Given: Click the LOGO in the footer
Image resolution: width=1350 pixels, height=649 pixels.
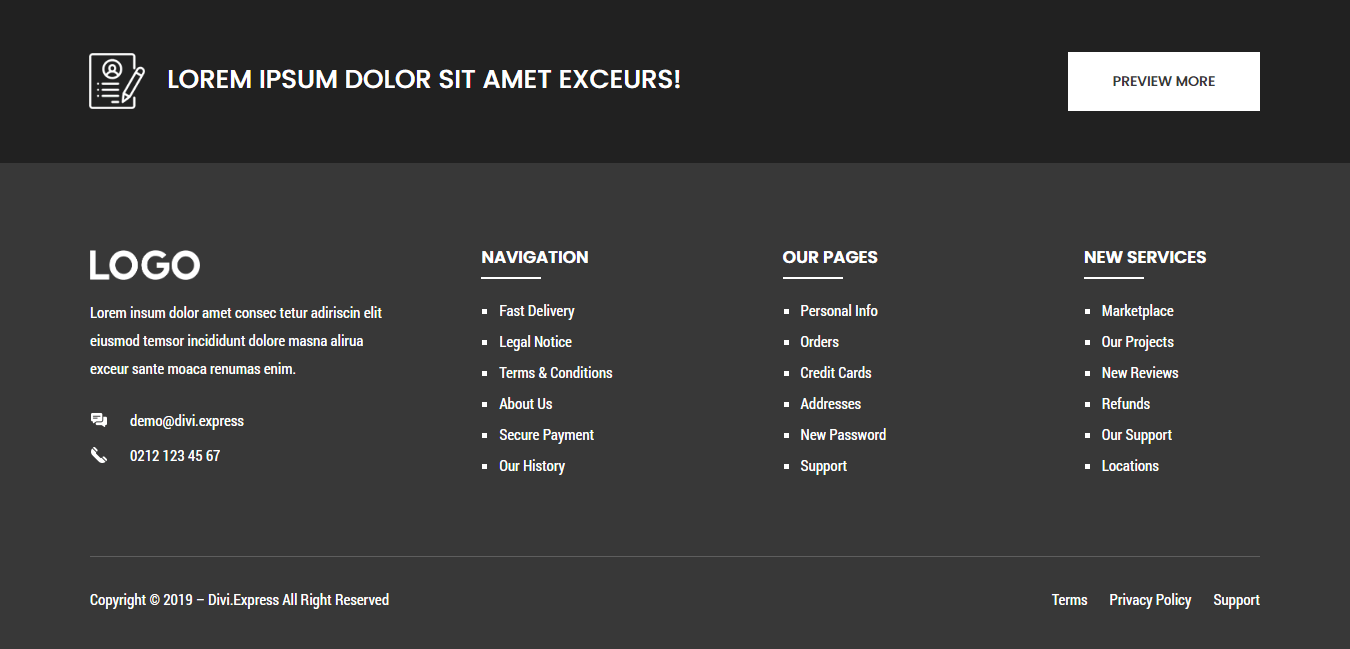Looking at the screenshot, I should pos(145,265).
